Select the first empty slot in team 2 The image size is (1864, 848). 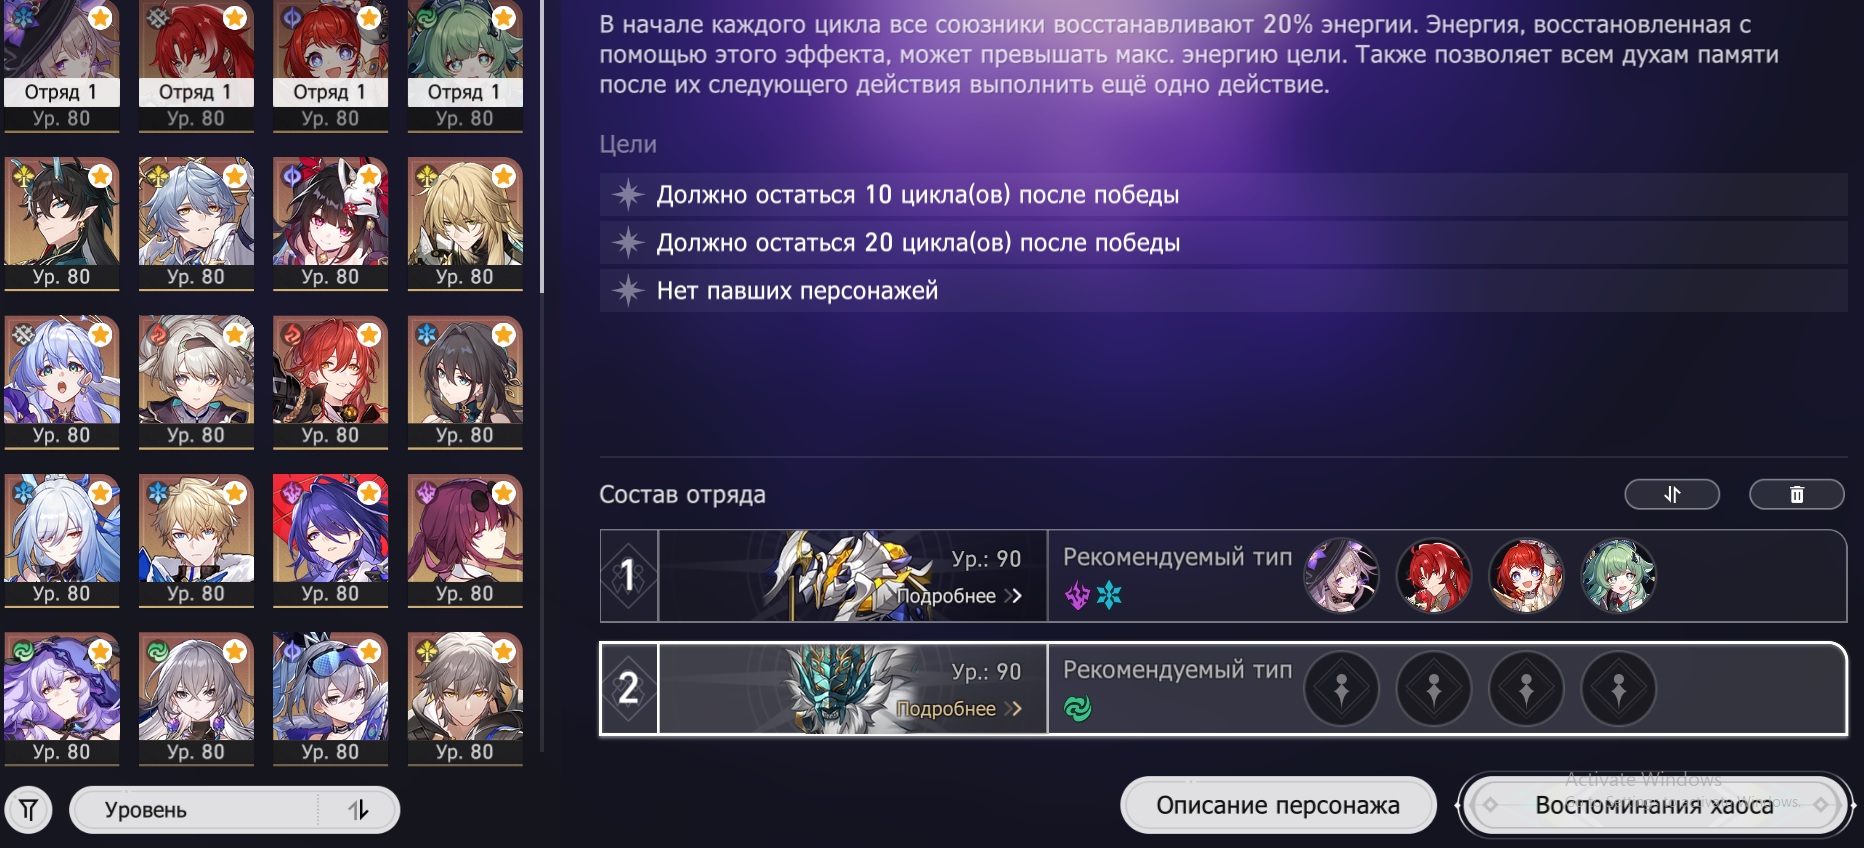point(1341,688)
